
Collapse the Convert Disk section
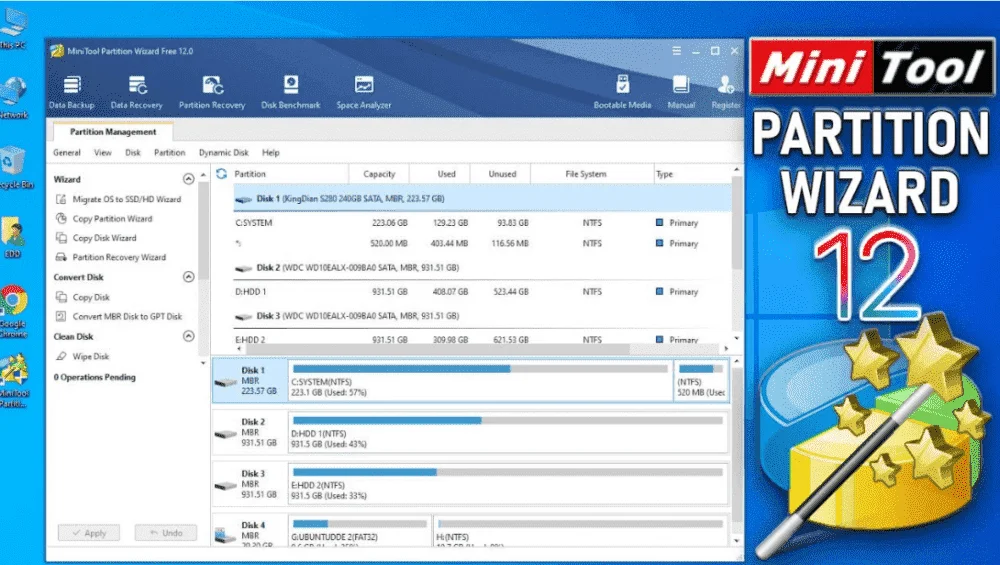coord(188,277)
